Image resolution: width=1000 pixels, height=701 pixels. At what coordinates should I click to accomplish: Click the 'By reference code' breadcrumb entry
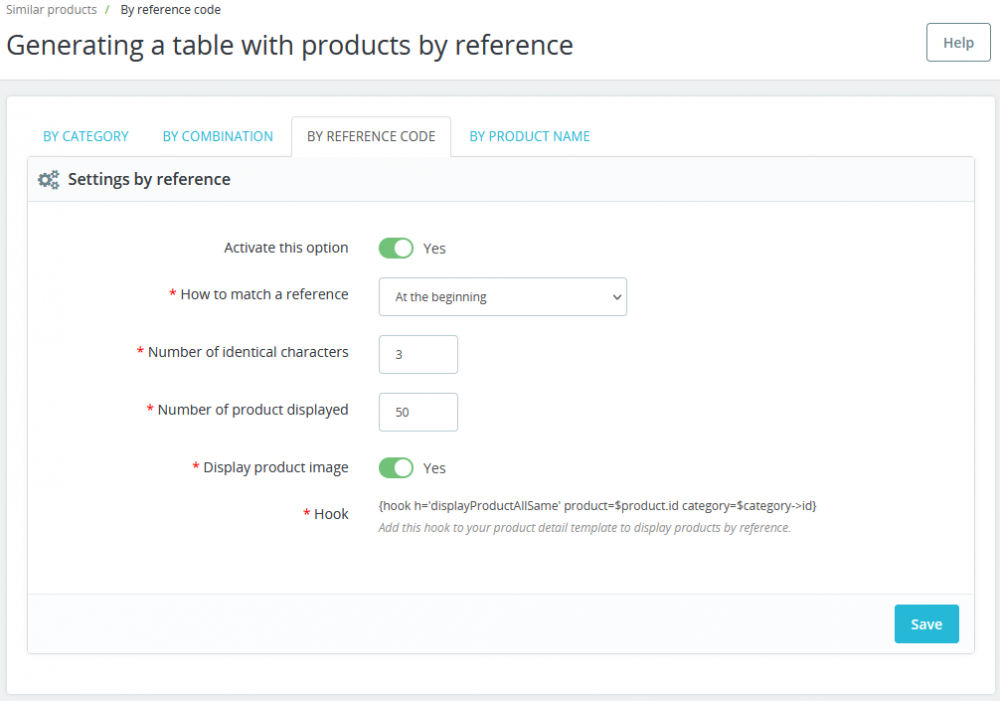(x=170, y=9)
